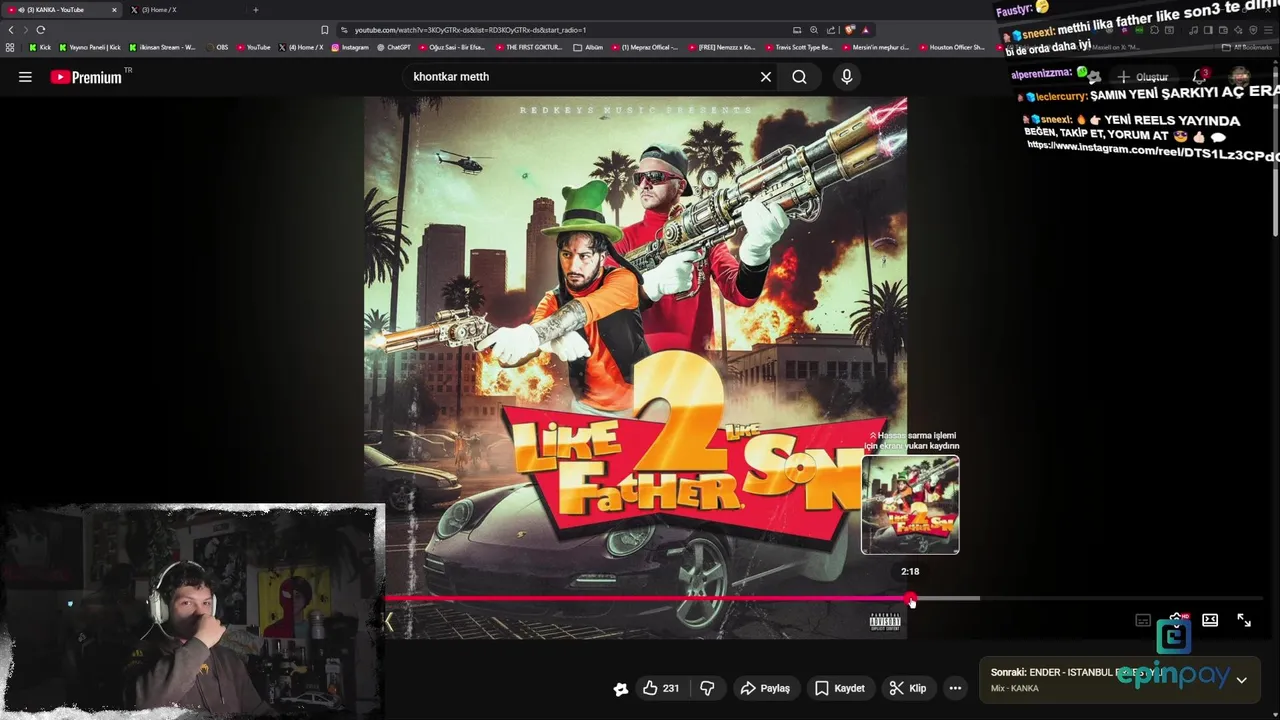The height and width of the screenshot is (720, 1280).
Task: Open YouTube notifications bell
Action: pyautogui.click(x=1199, y=77)
